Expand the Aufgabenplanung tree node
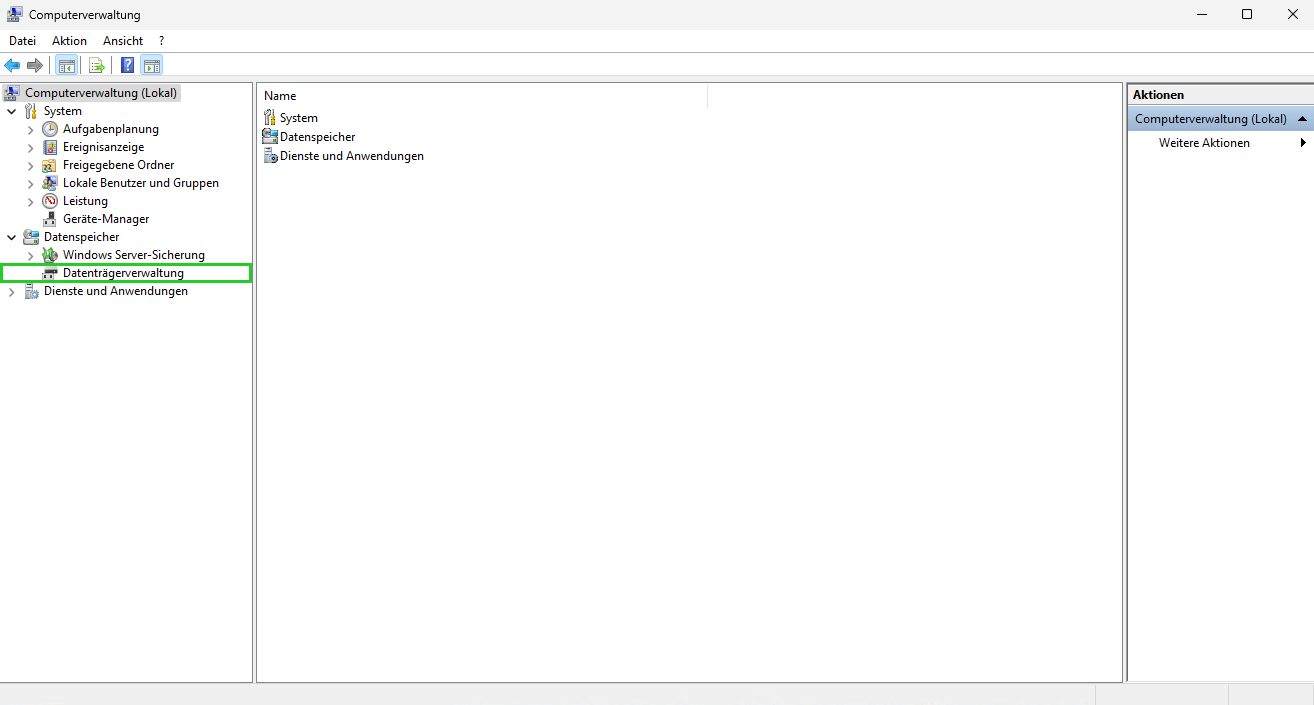This screenshot has width=1314, height=705. click(x=31, y=130)
